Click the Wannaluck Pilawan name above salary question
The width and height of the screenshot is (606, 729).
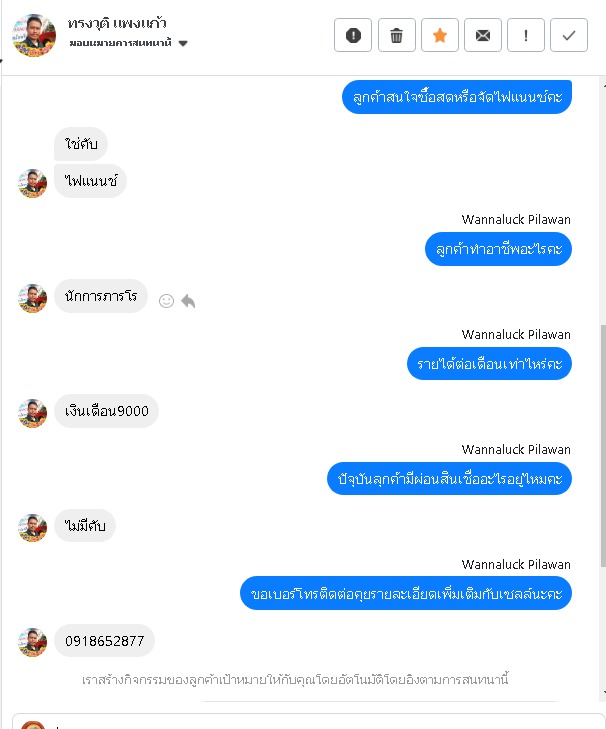coord(516,335)
